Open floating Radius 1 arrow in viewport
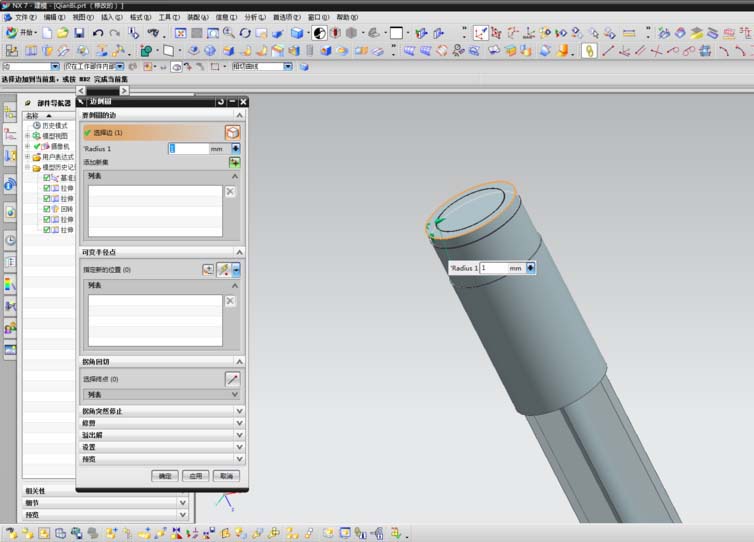Viewport: 754px width, 542px height. pos(530,268)
